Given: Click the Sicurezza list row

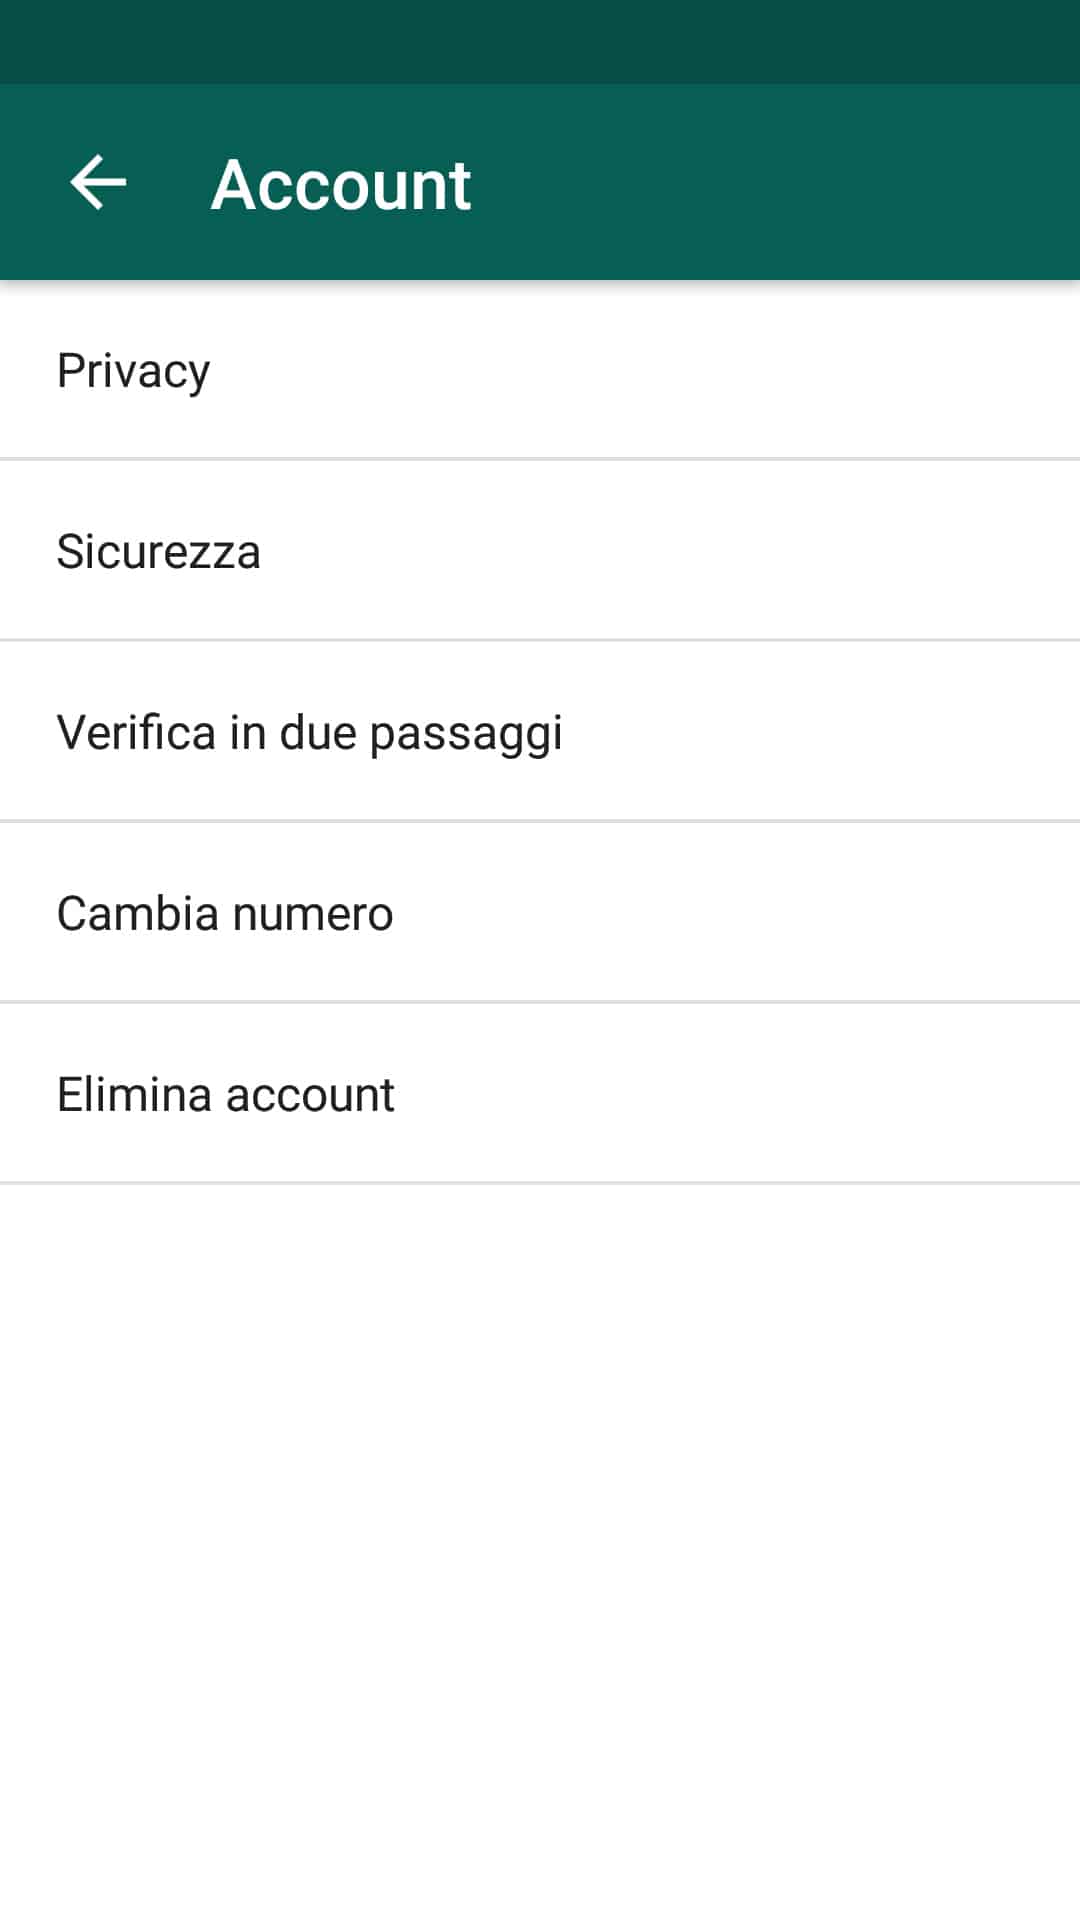Looking at the screenshot, I should coord(540,552).
